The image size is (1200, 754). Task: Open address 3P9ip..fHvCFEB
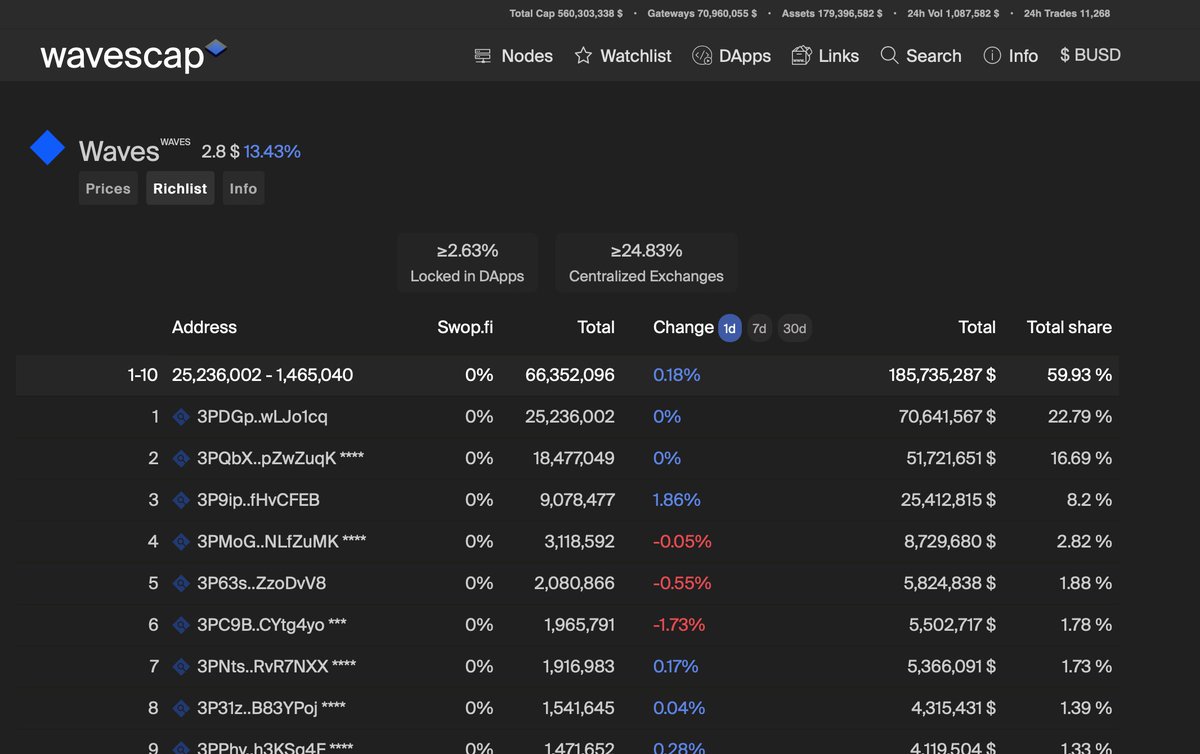coord(258,500)
